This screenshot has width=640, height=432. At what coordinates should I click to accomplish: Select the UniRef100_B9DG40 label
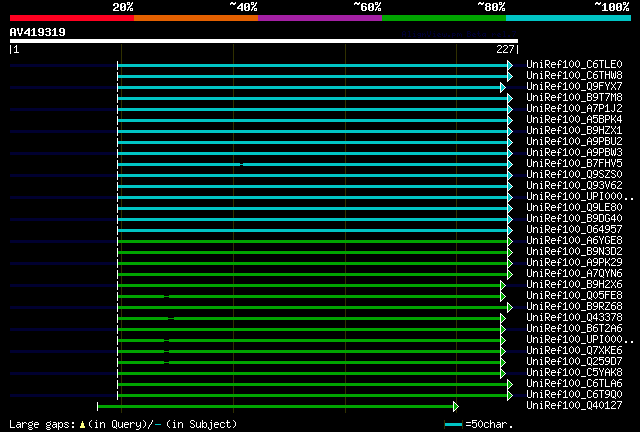(x=574, y=219)
